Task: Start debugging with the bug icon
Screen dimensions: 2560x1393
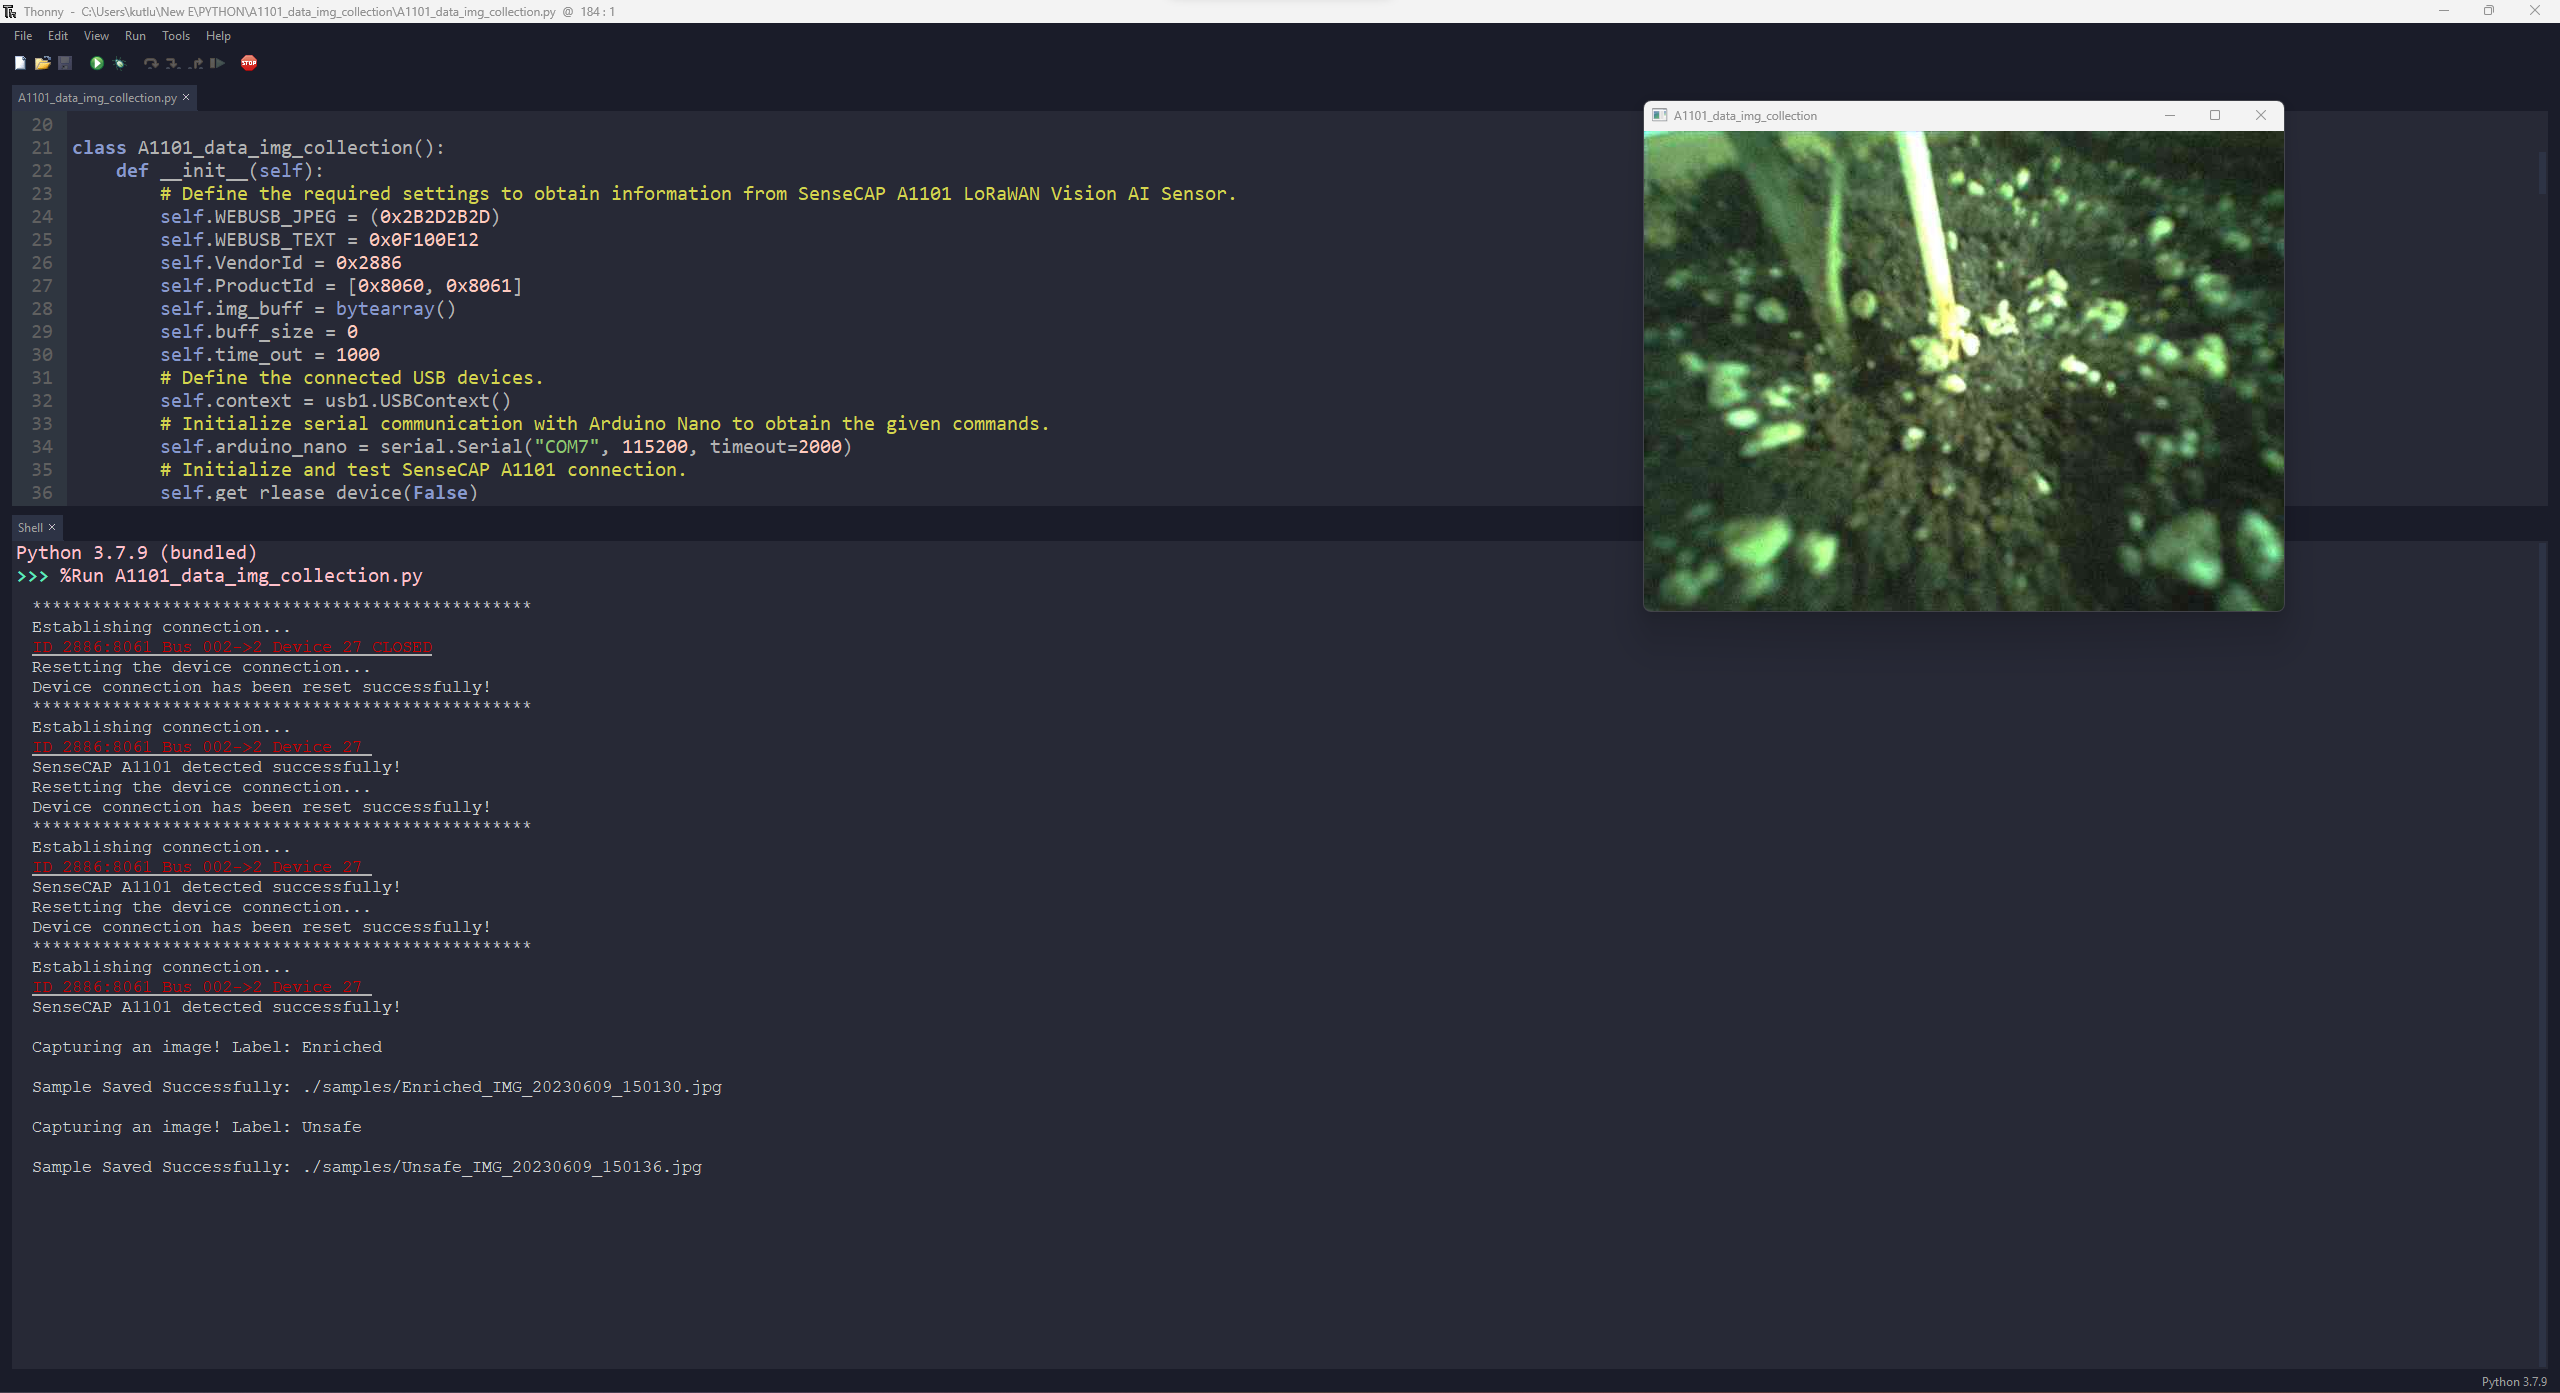Action: click(x=118, y=63)
